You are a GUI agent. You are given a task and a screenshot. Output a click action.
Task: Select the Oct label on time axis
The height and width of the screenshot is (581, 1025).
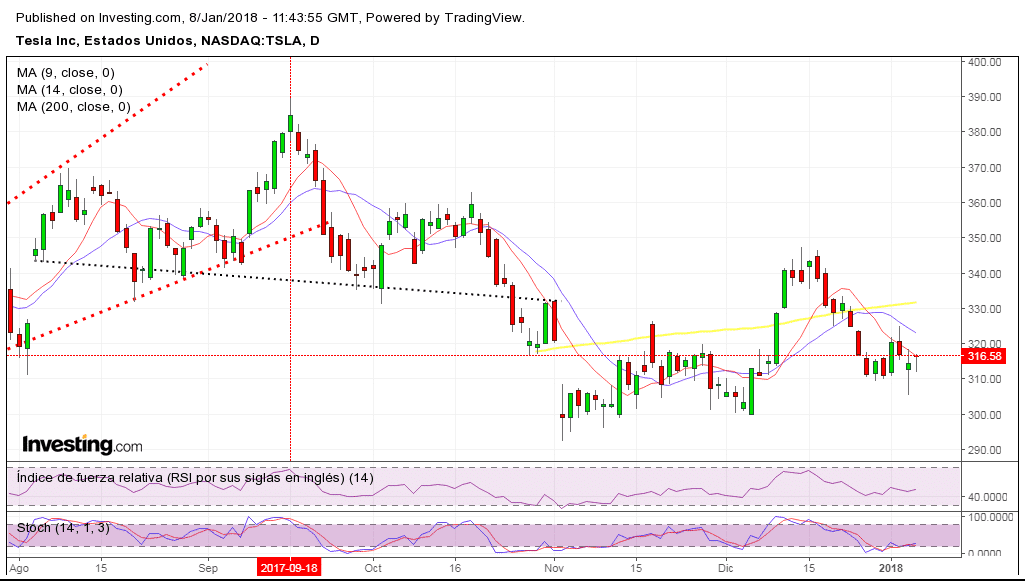click(373, 568)
